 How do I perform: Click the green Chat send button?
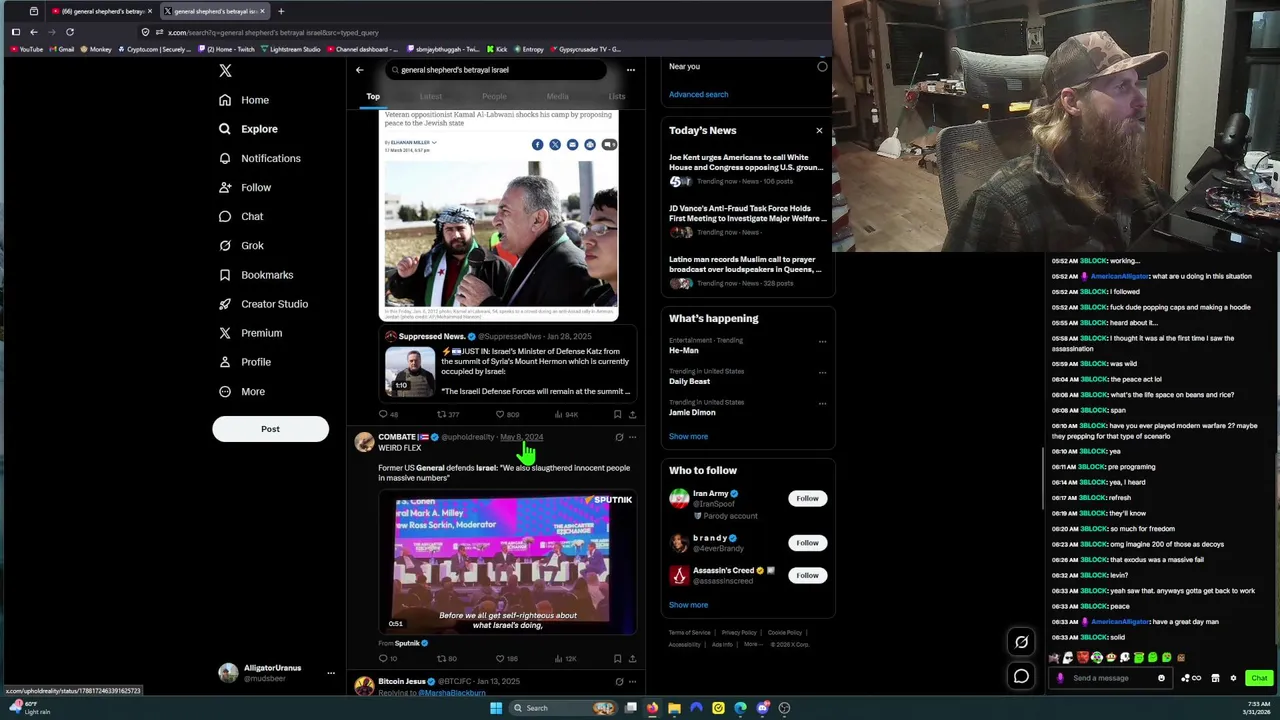1259,678
